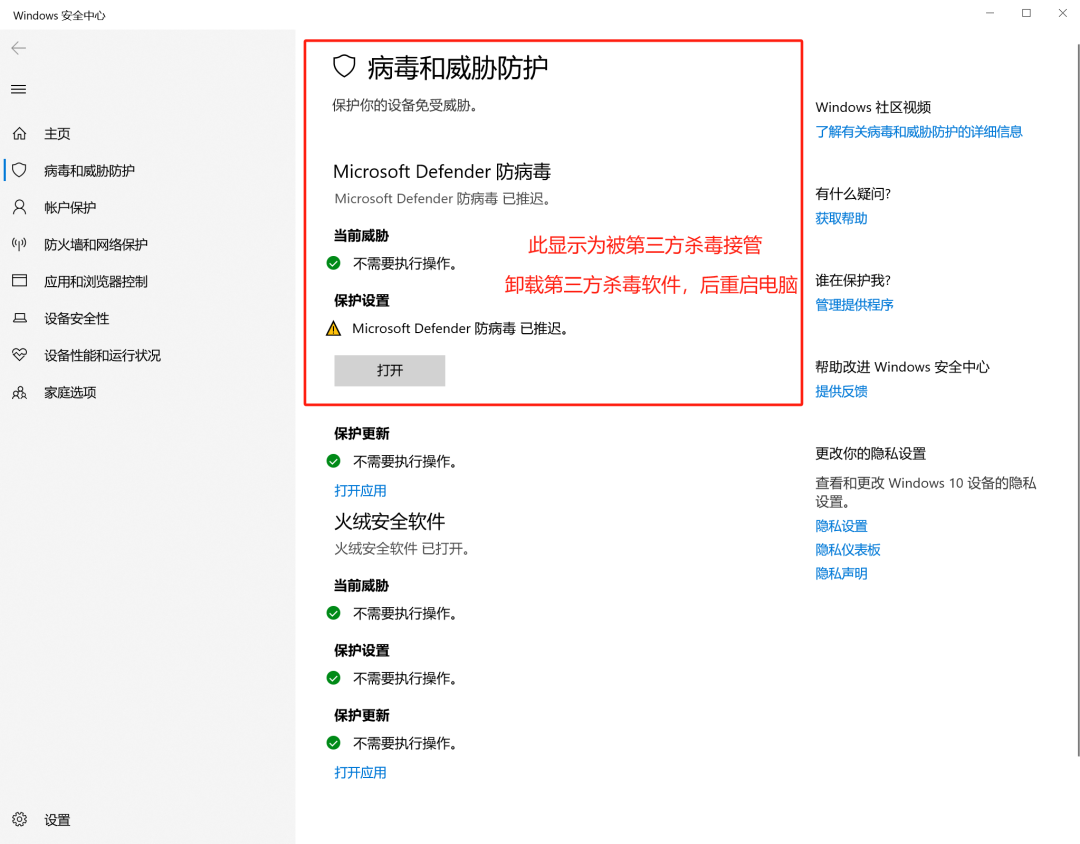Maximize the Windows 安全中心 window
This screenshot has height=844, width=1080.
[1026, 13]
